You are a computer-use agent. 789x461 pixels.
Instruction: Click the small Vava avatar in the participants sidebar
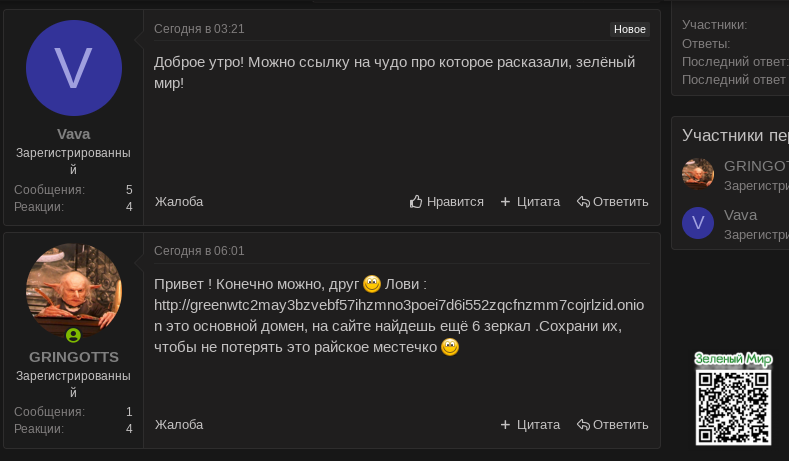698,223
